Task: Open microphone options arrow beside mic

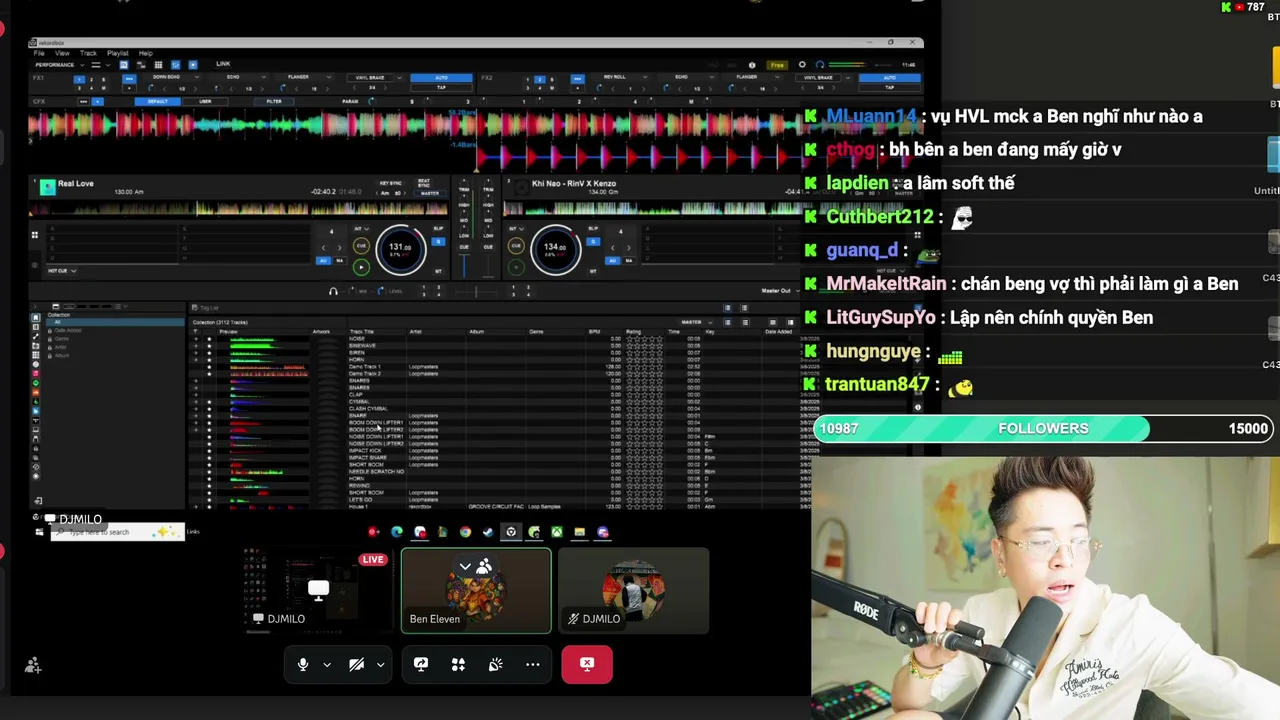Action: pyautogui.click(x=326, y=664)
